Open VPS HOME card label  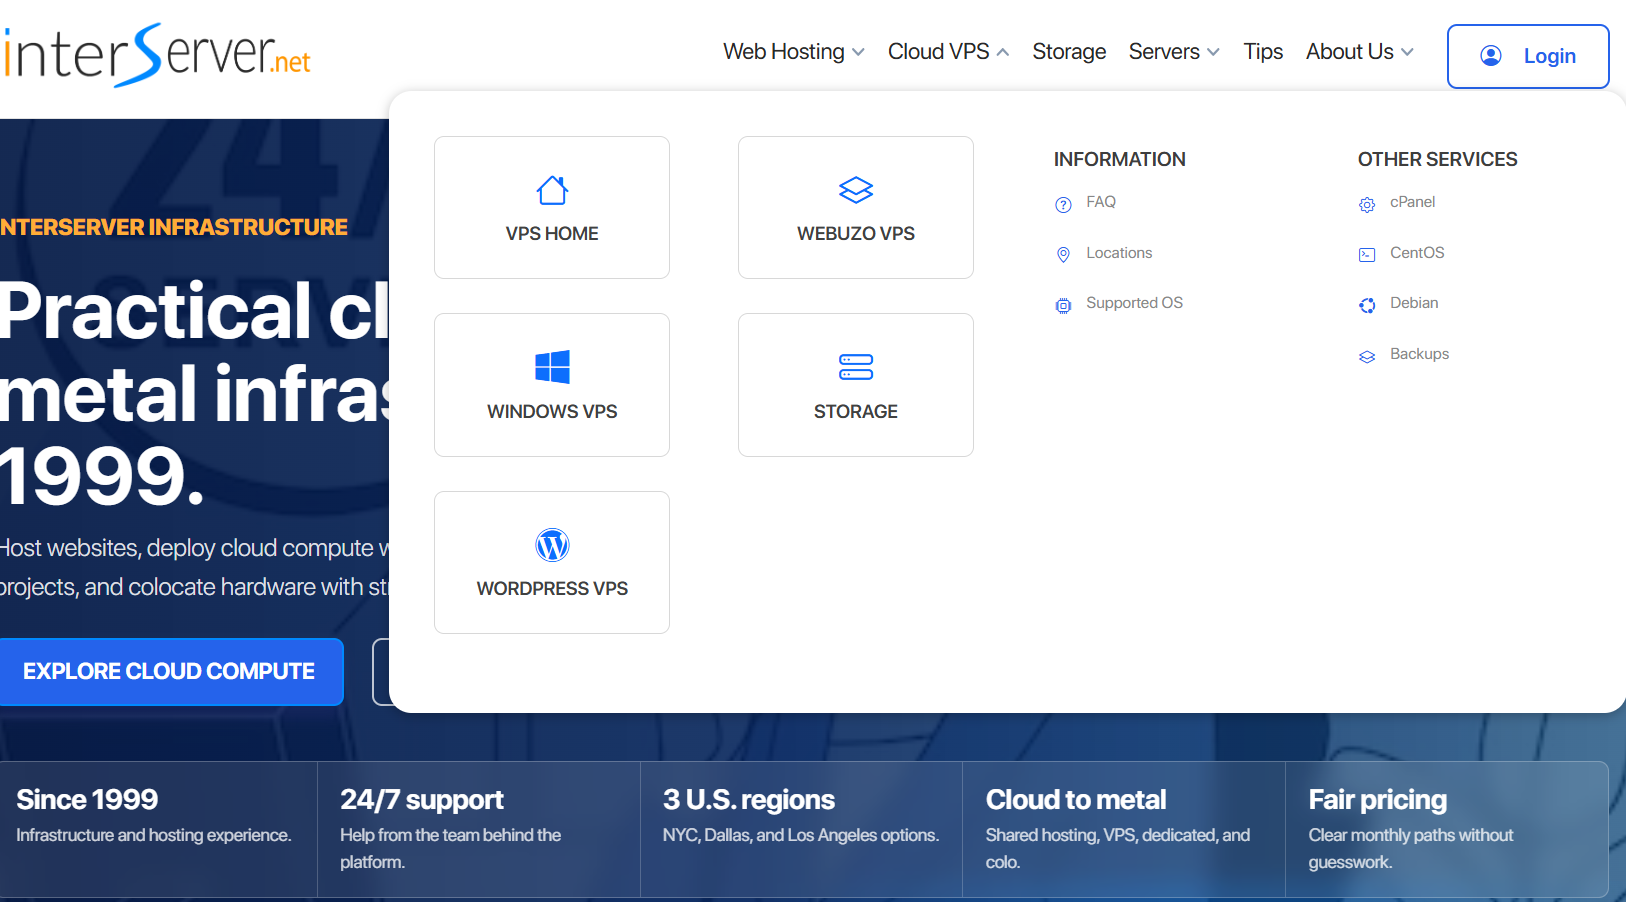(552, 234)
